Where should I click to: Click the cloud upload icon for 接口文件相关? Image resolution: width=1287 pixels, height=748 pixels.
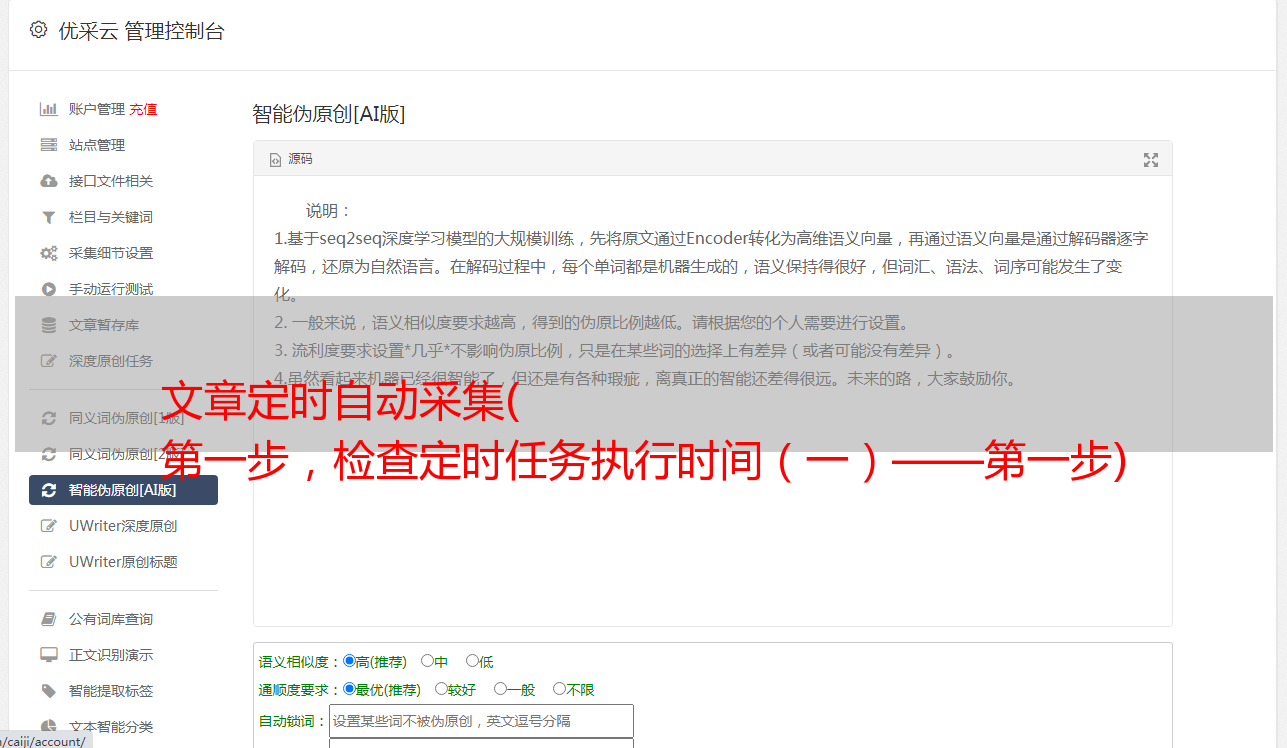(48, 181)
